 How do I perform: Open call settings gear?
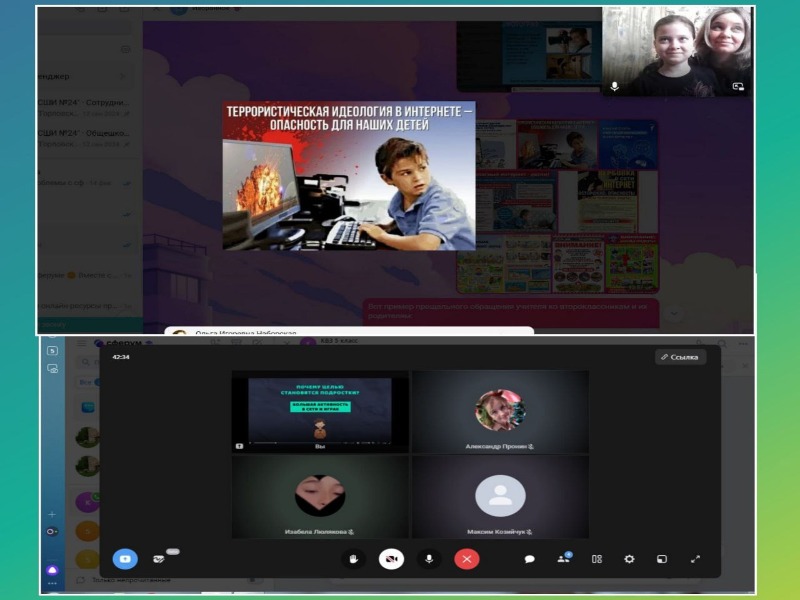(629, 559)
